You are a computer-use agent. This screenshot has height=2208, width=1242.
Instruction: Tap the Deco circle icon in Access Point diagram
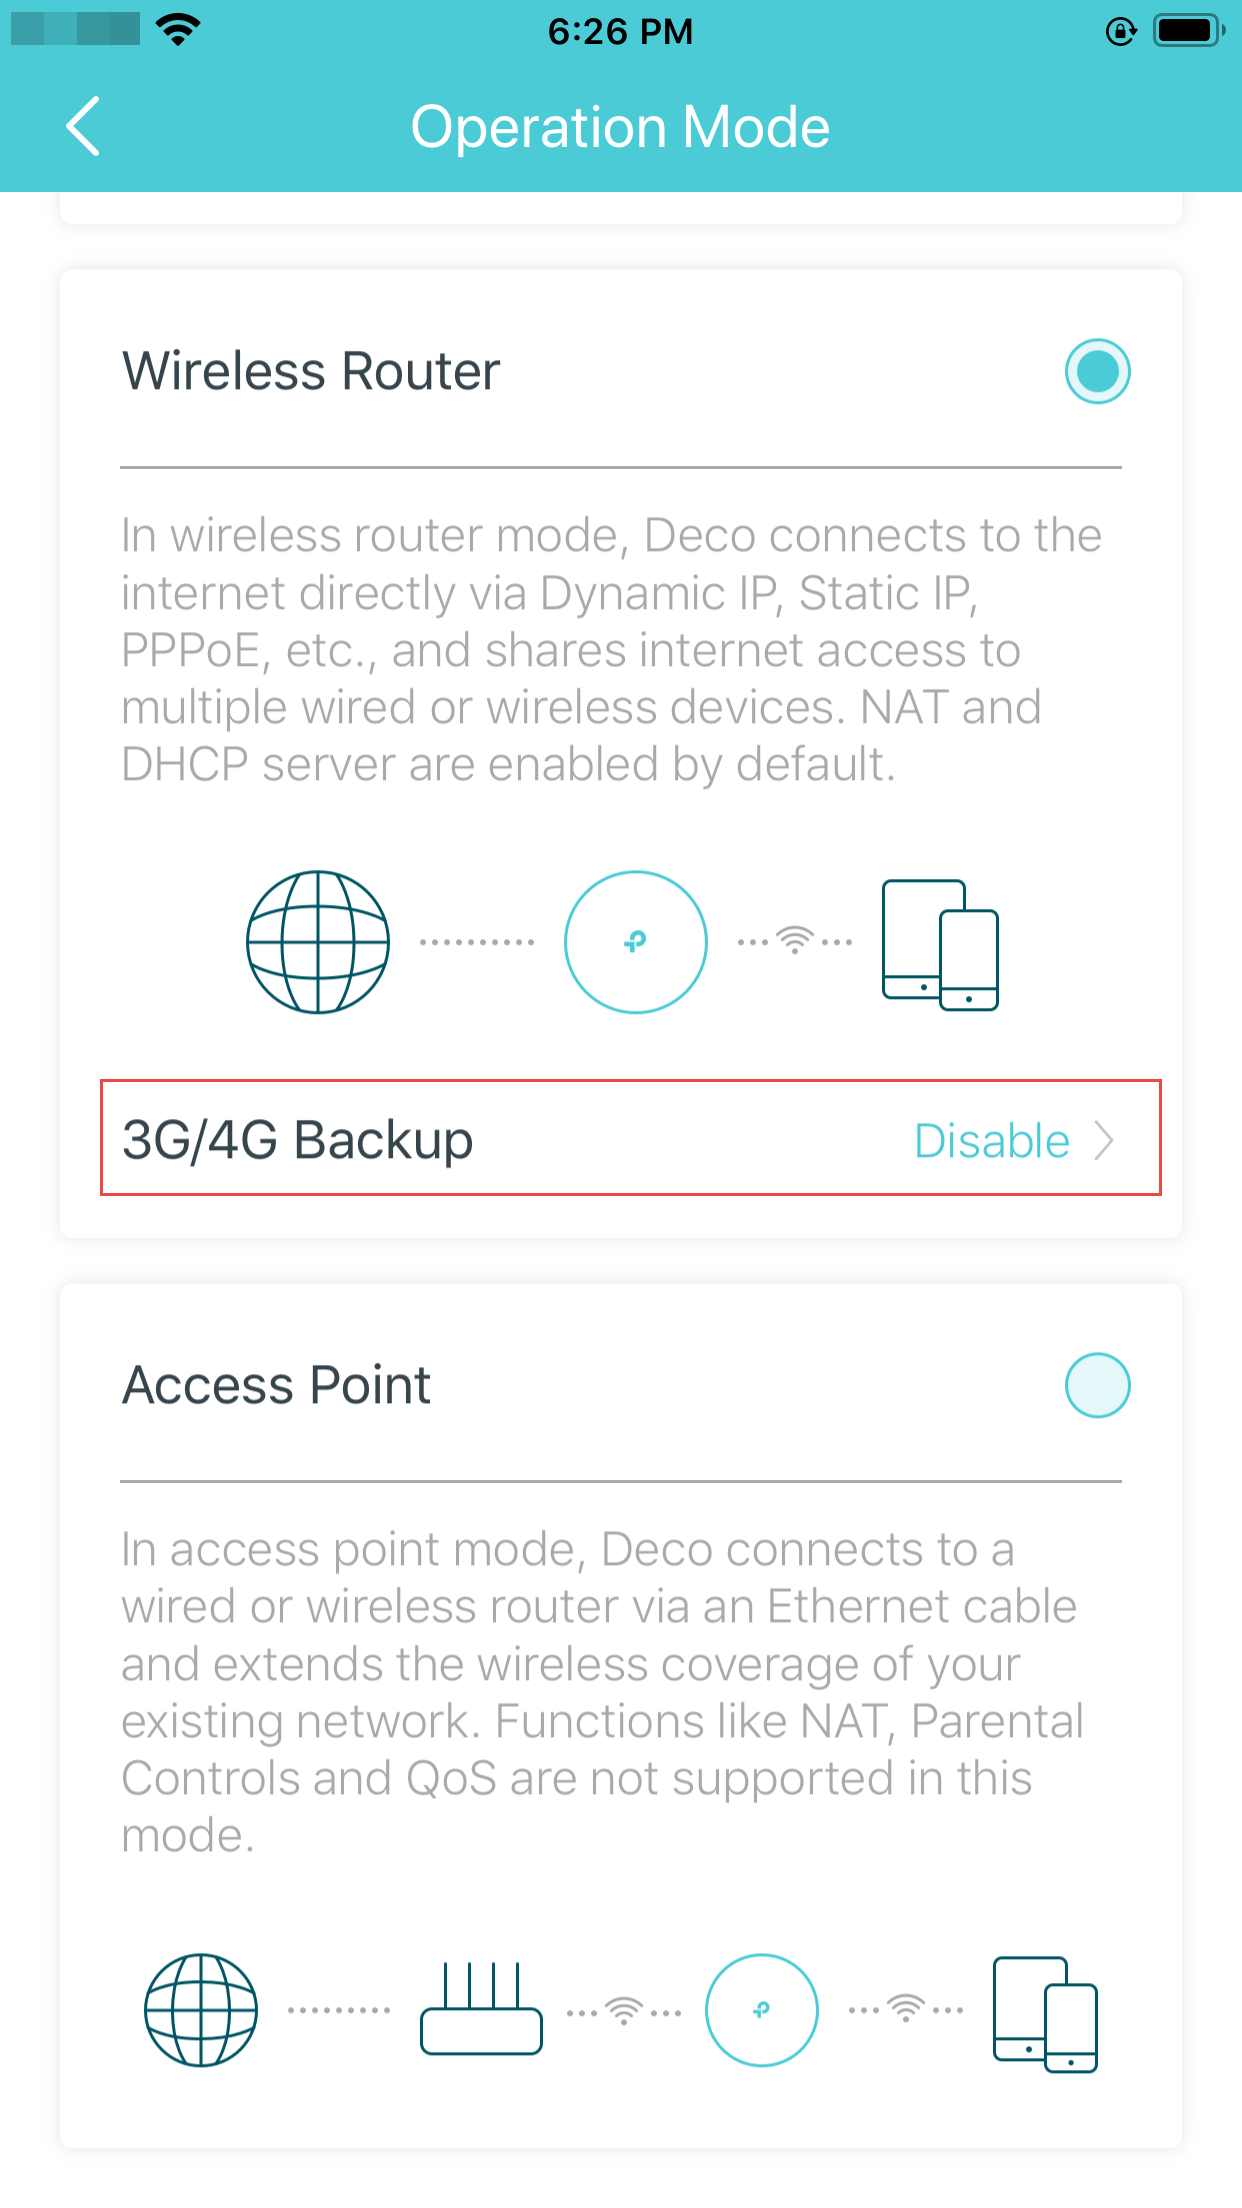pyautogui.click(x=762, y=2010)
